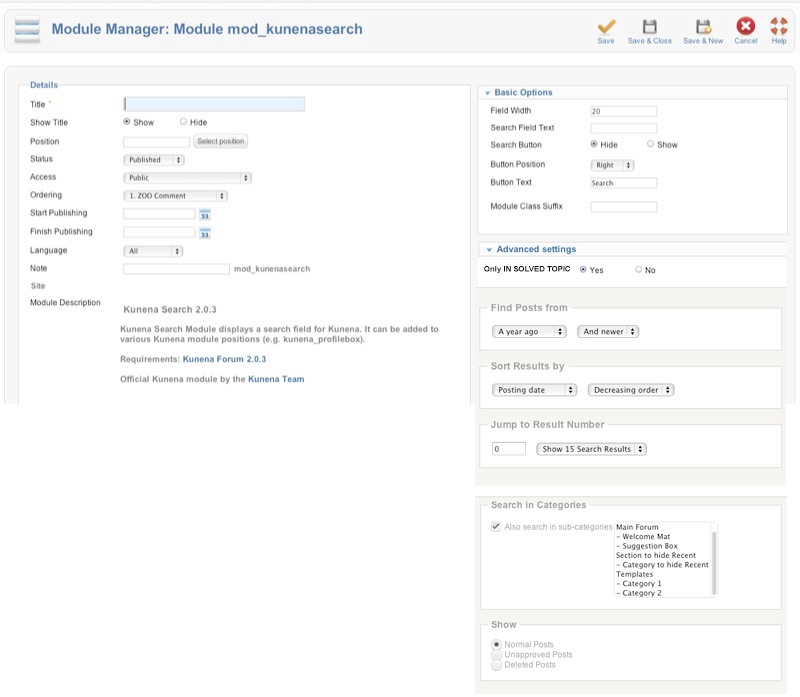Select Show for Search Button
This screenshot has width=800, height=697.
[651, 145]
